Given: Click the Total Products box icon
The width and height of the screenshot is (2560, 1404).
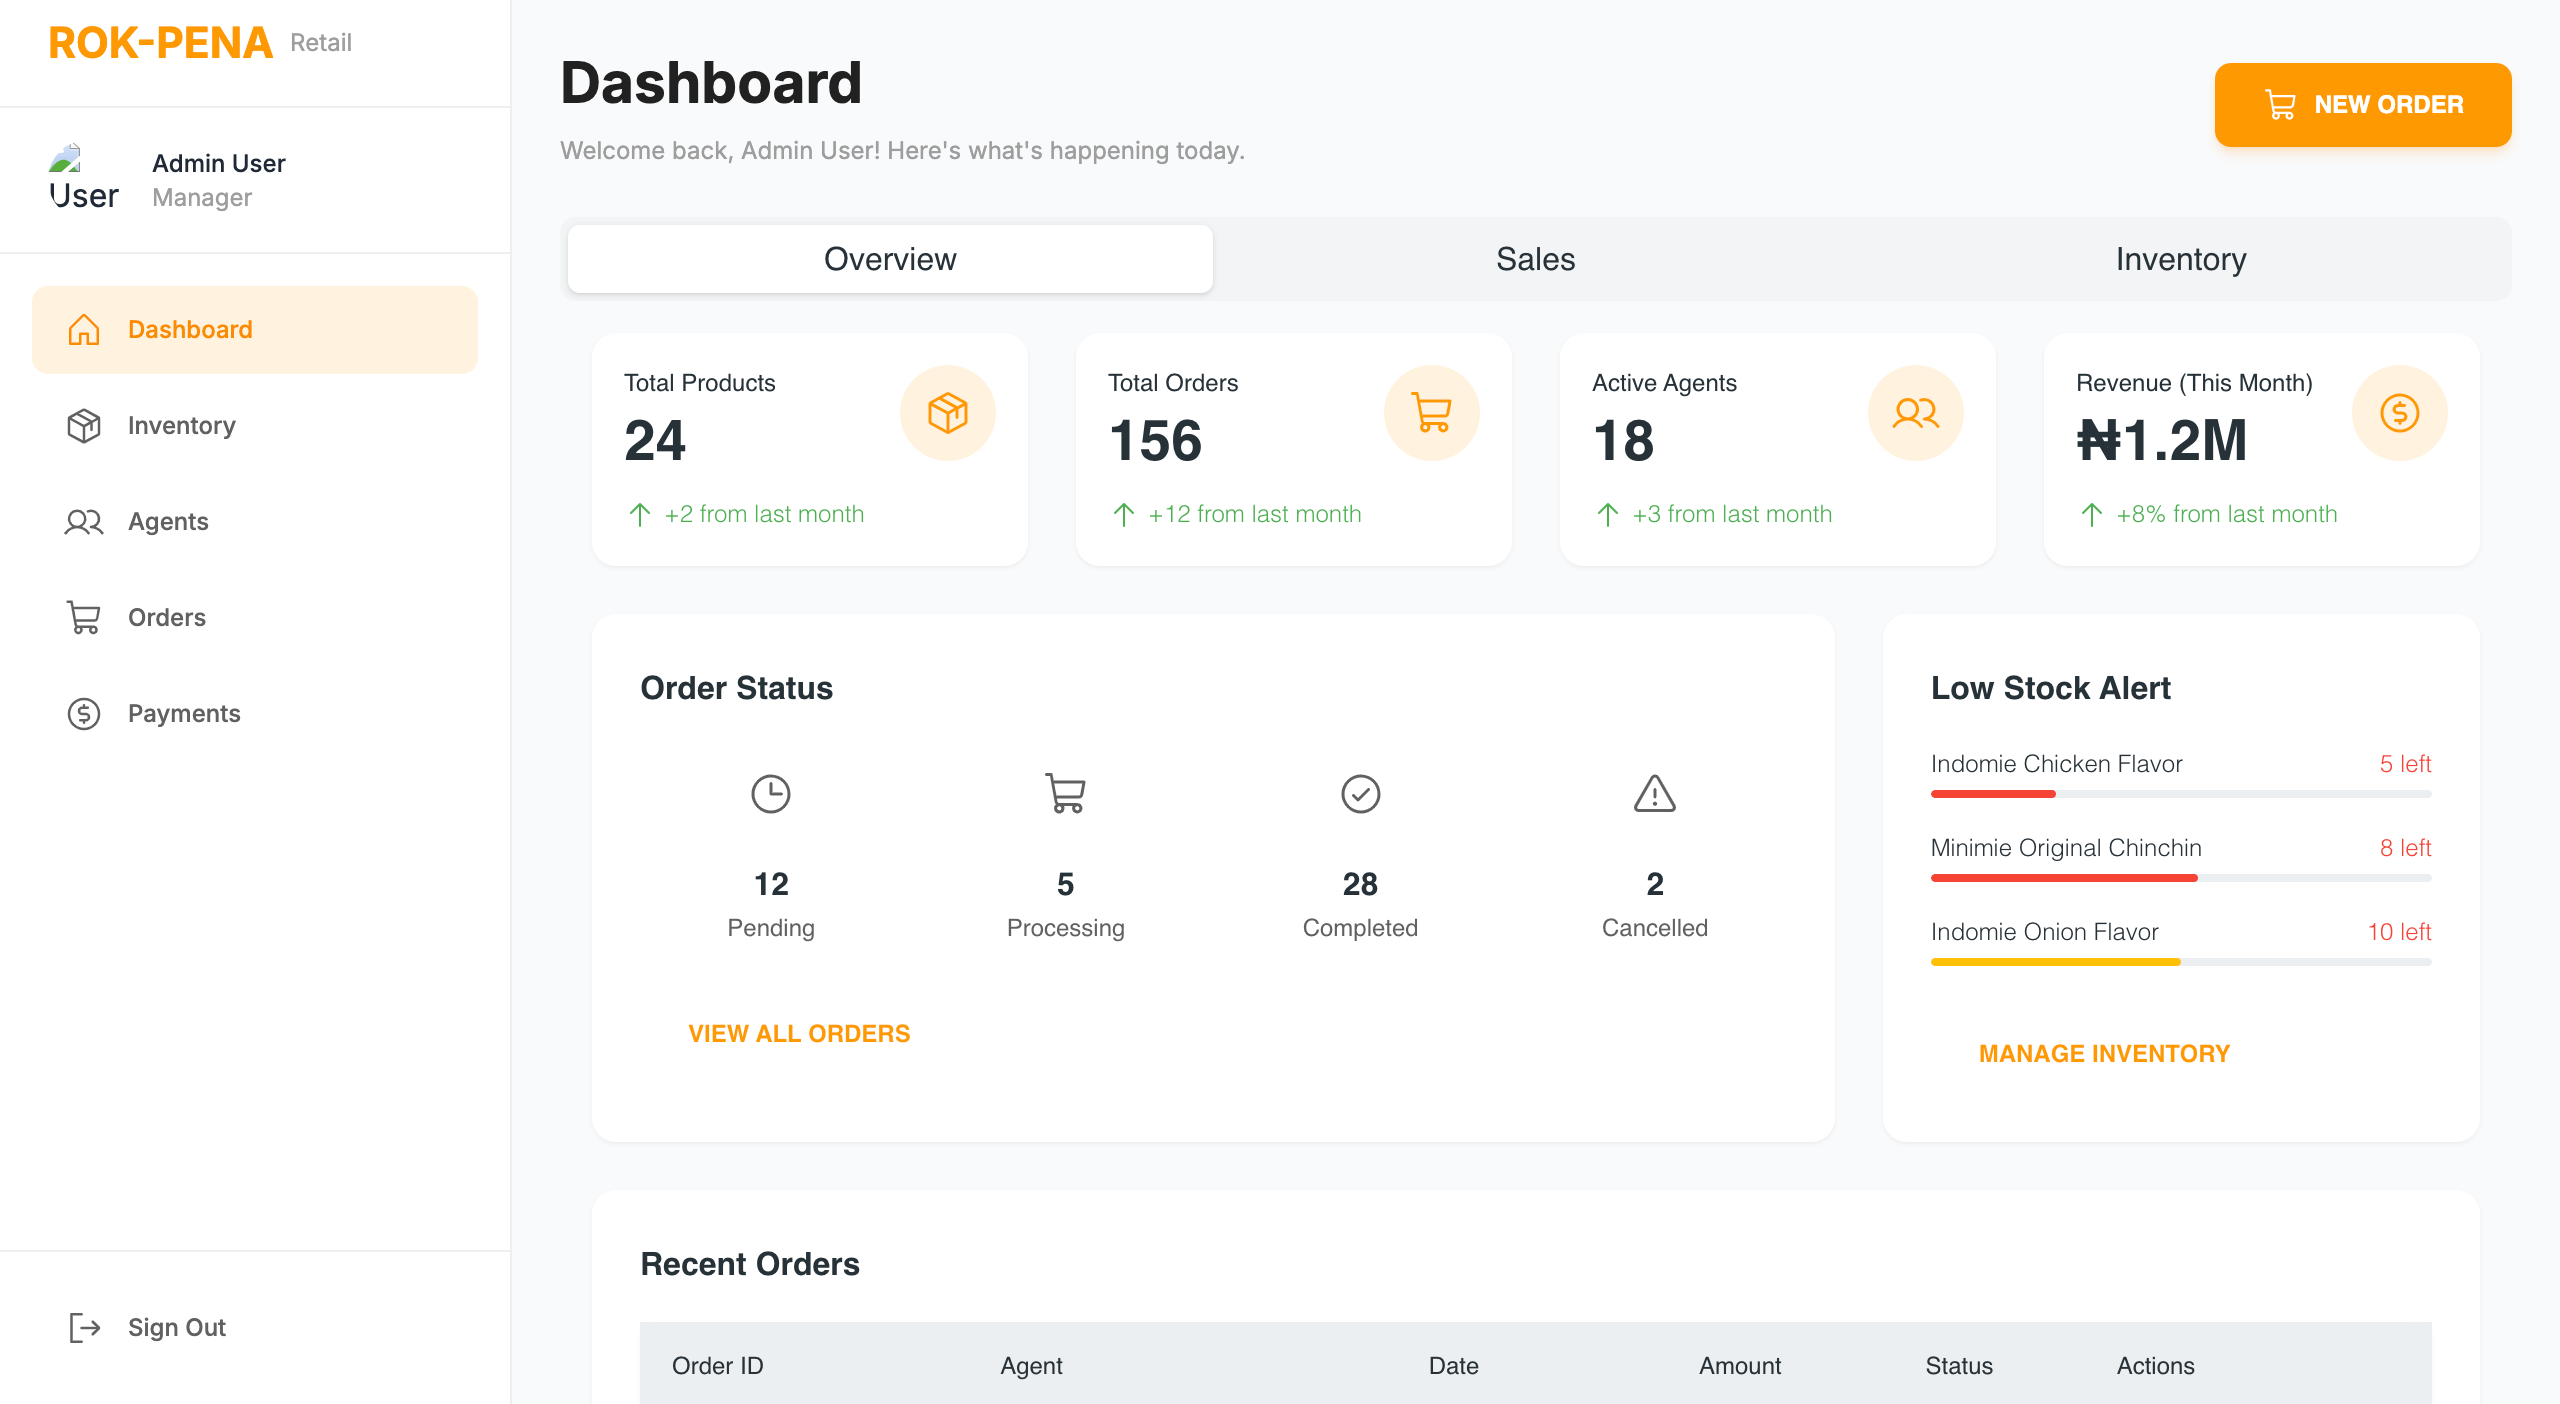Looking at the screenshot, I should (947, 413).
